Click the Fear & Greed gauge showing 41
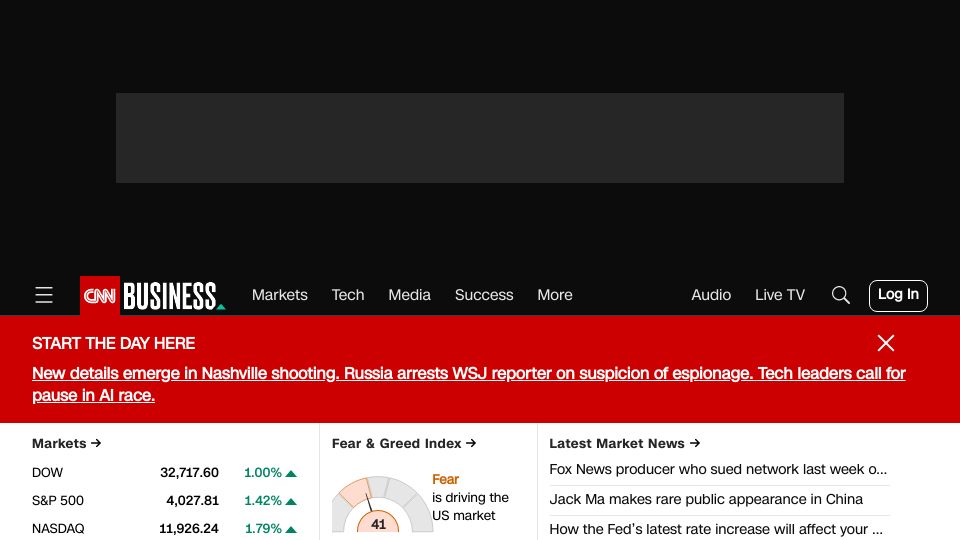The width and height of the screenshot is (960, 540). (x=382, y=504)
